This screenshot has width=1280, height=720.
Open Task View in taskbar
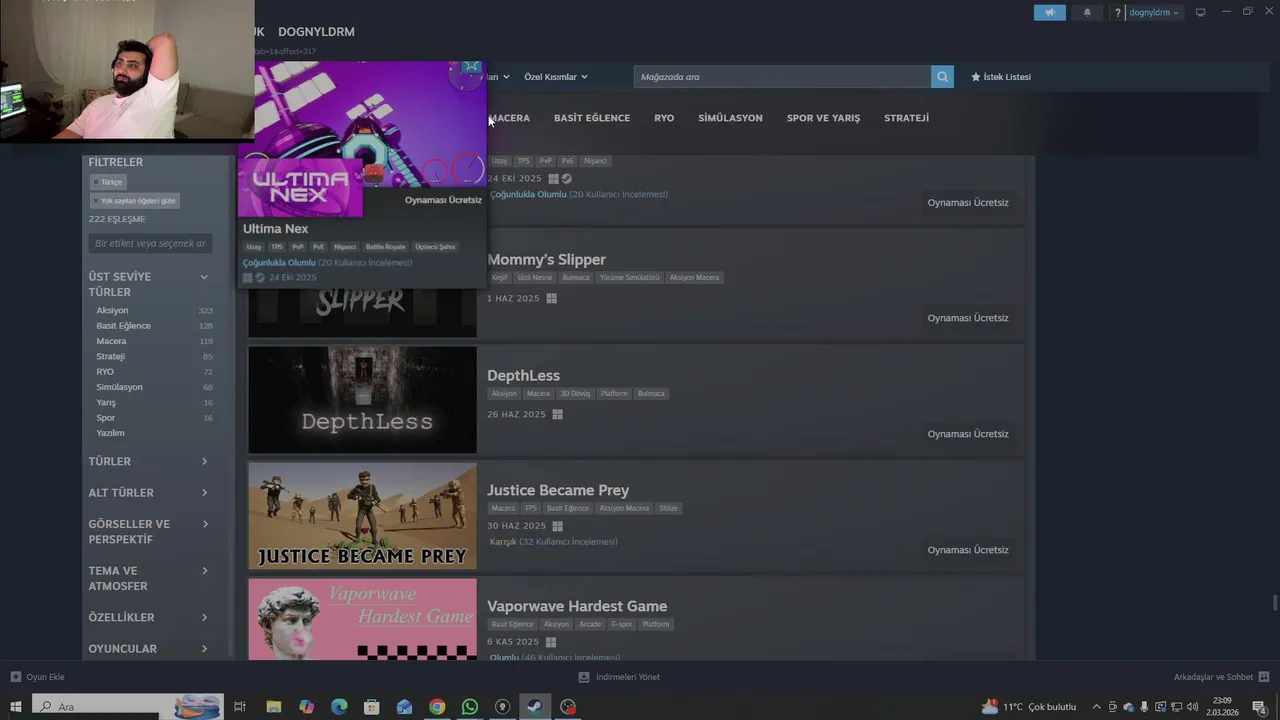coord(240,707)
